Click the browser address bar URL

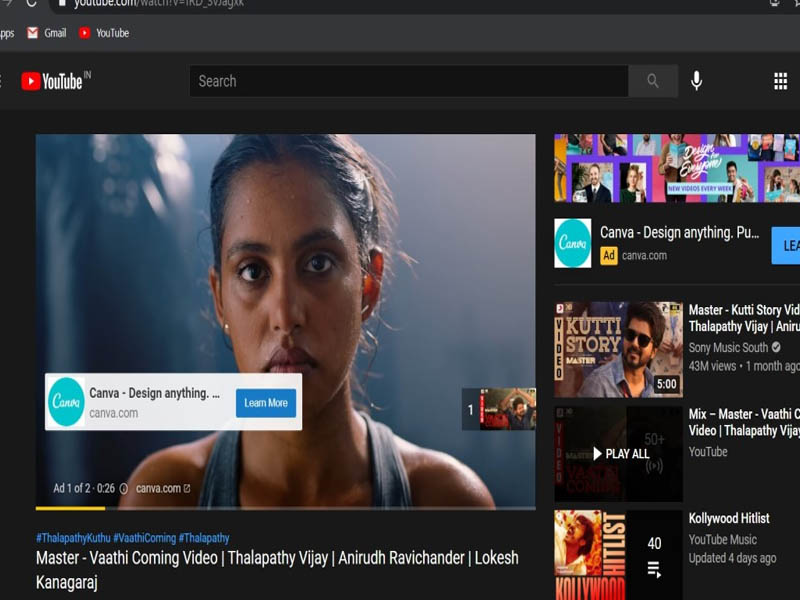click(x=159, y=4)
